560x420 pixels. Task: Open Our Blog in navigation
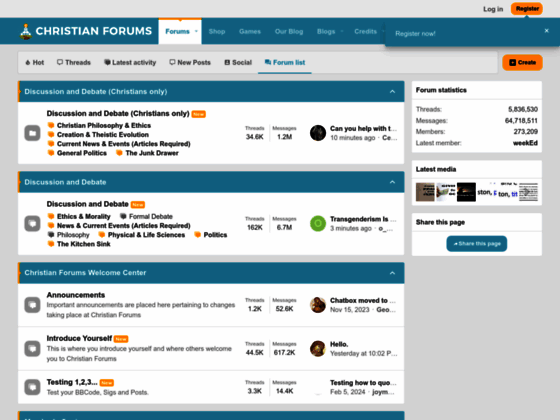tap(289, 31)
